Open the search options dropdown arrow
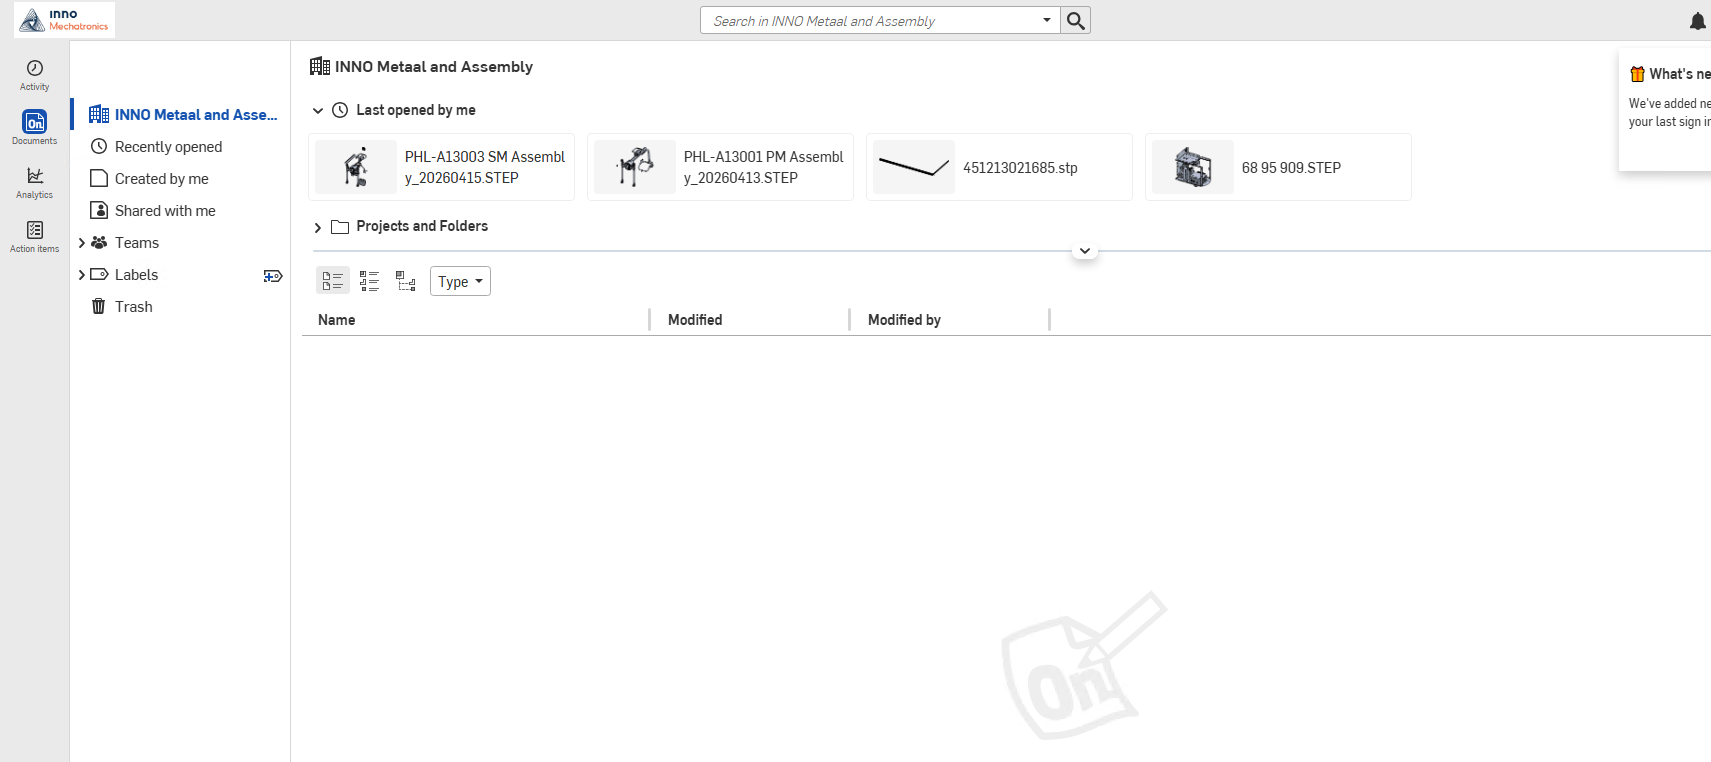The image size is (1711, 762). tap(1047, 20)
